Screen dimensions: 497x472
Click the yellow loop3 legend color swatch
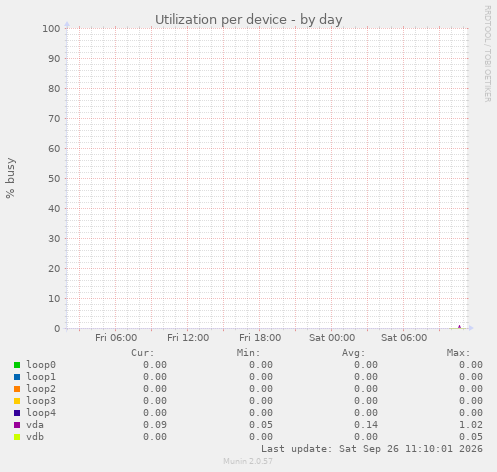[x=17, y=401]
